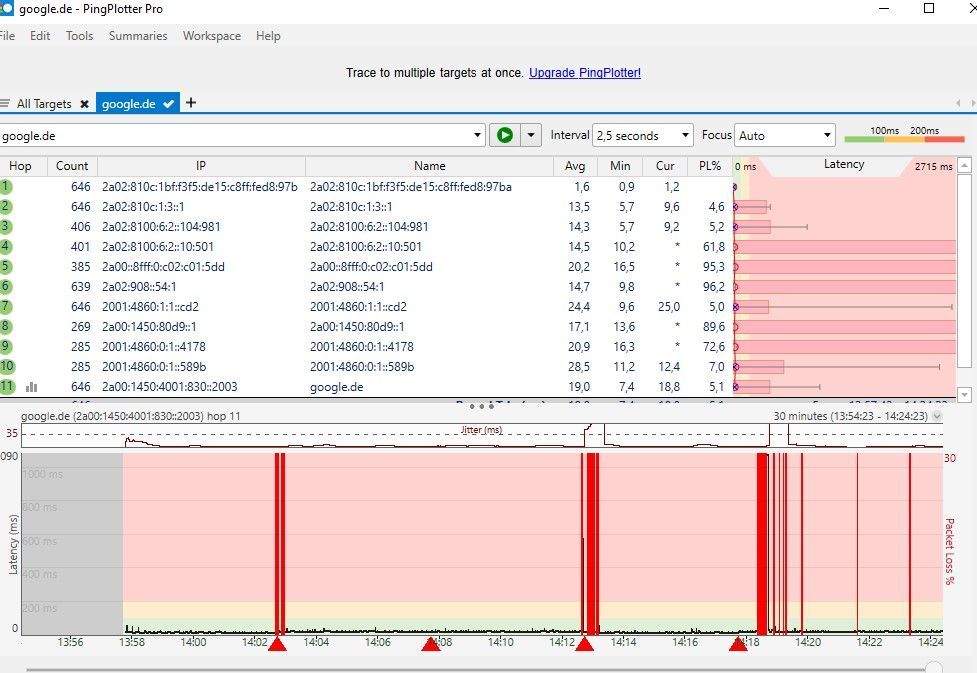Click the red alert triangle near 14:13

(x=584, y=644)
